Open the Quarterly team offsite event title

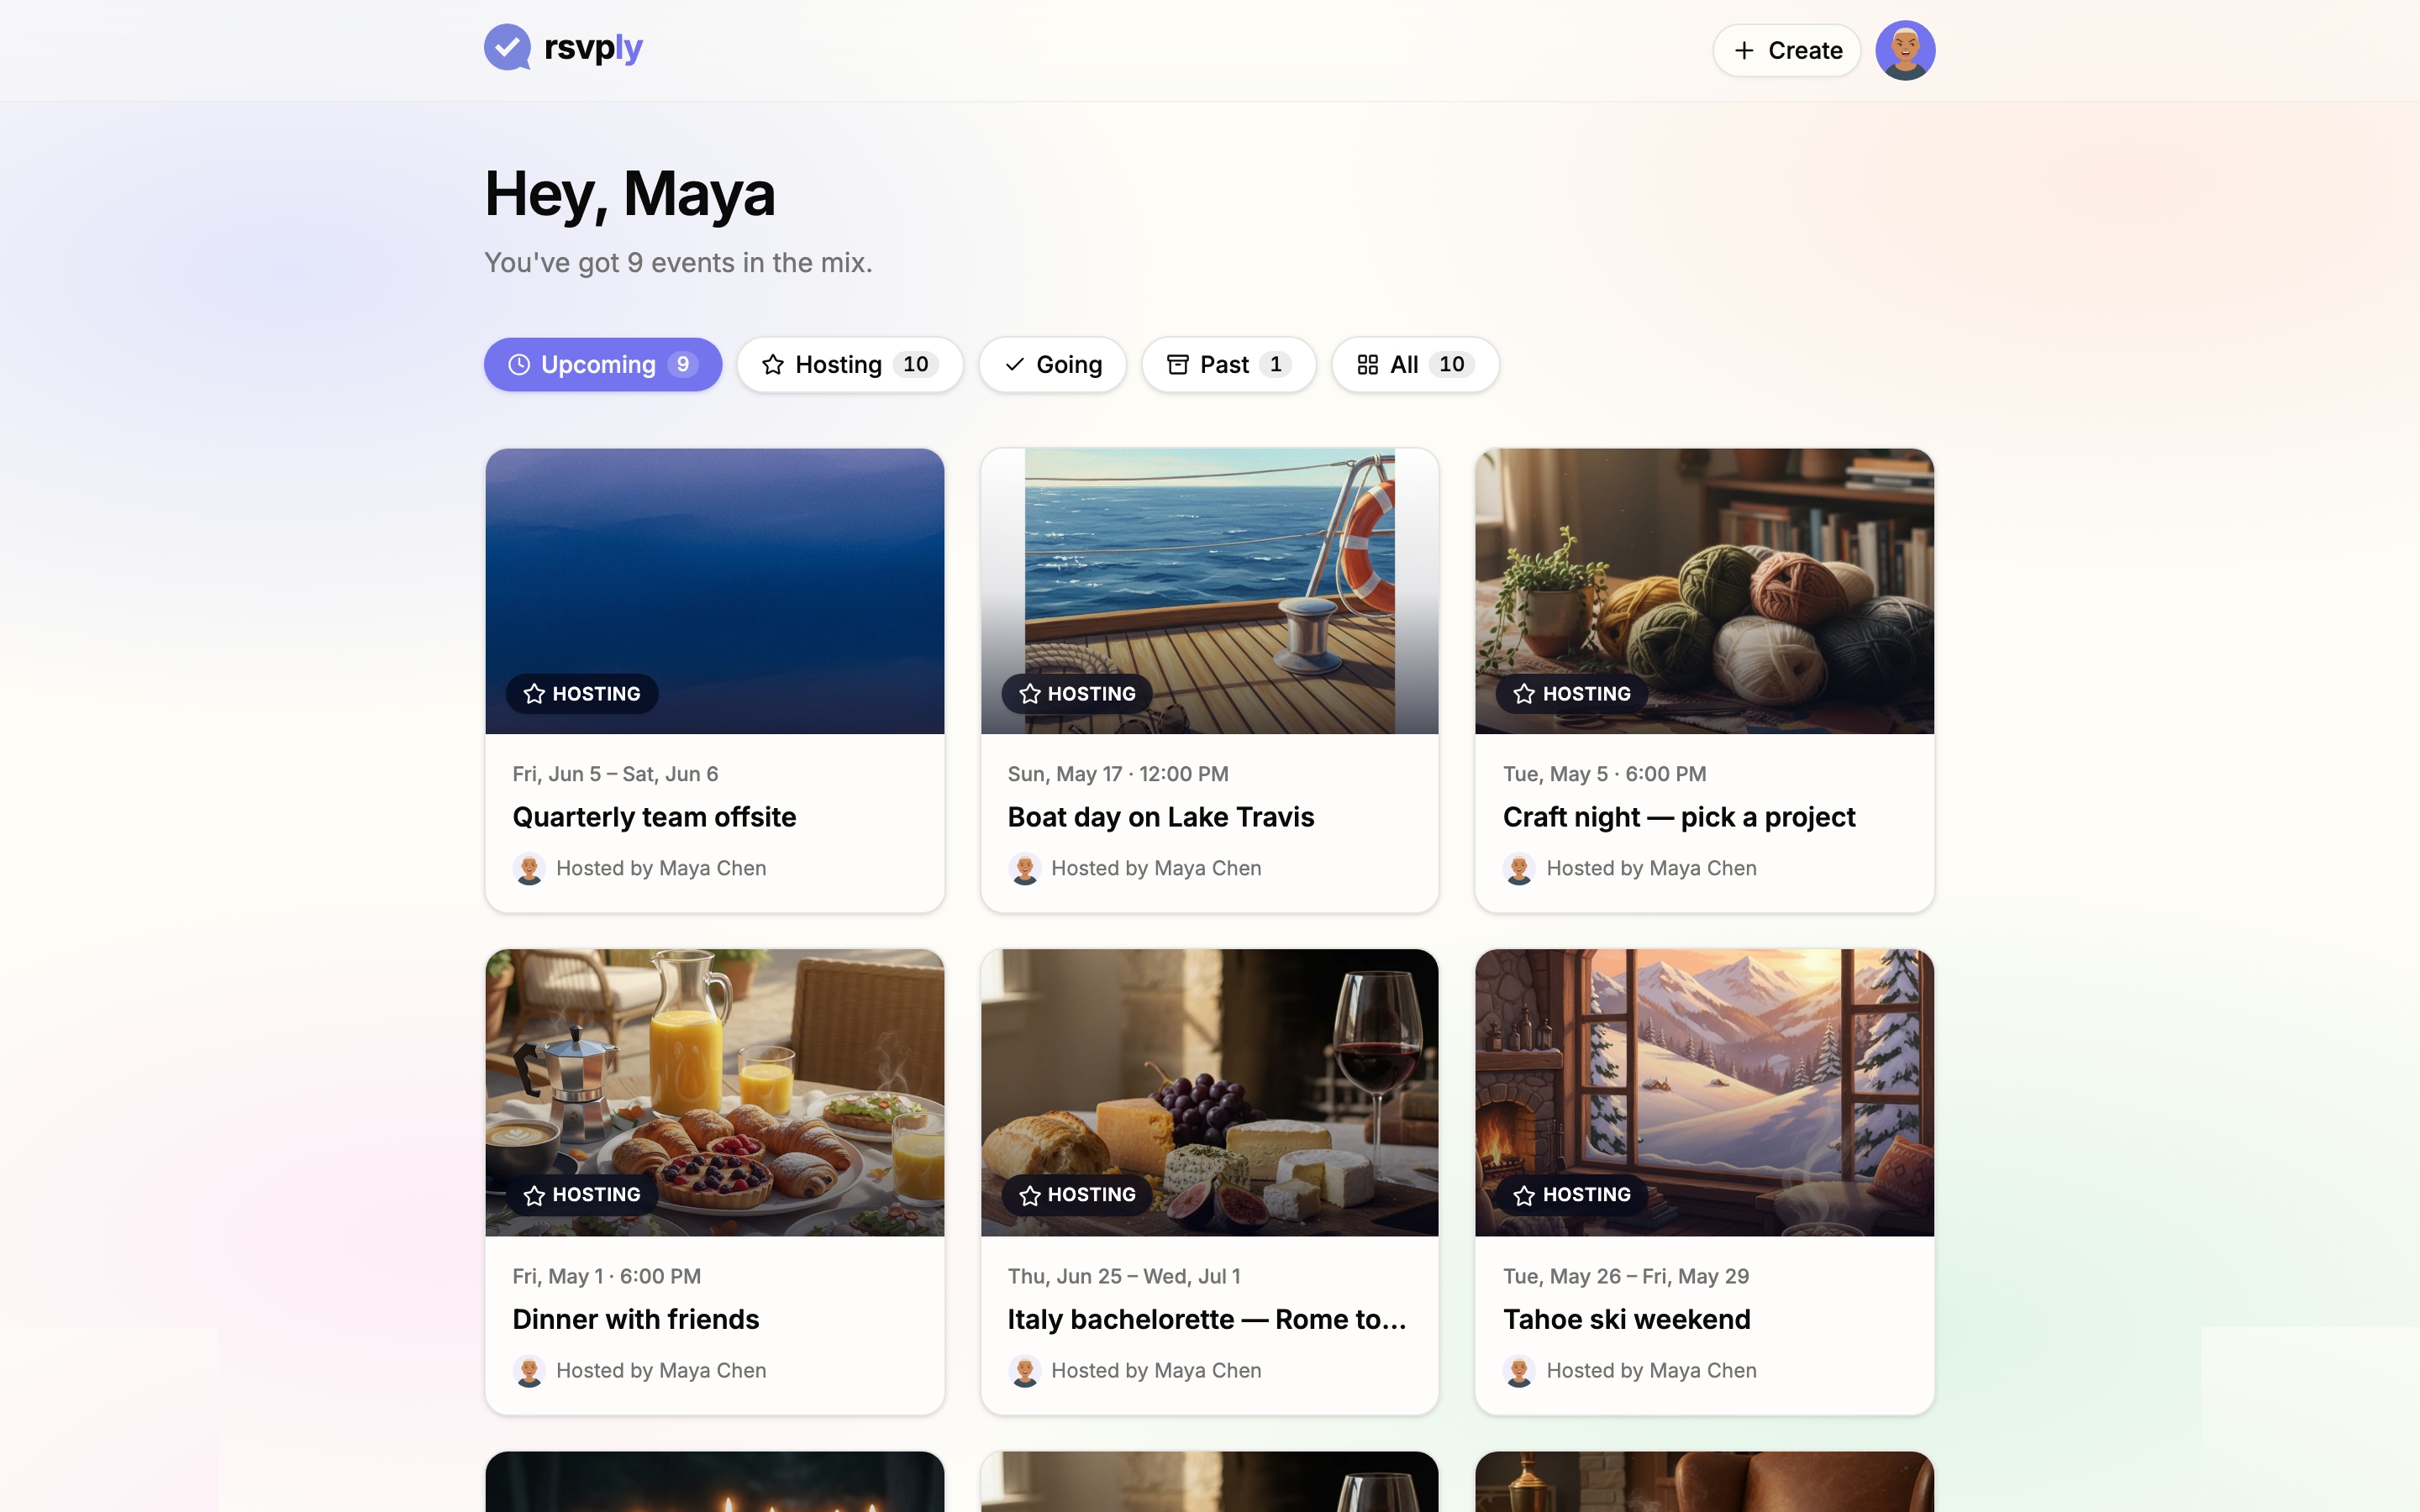point(654,817)
